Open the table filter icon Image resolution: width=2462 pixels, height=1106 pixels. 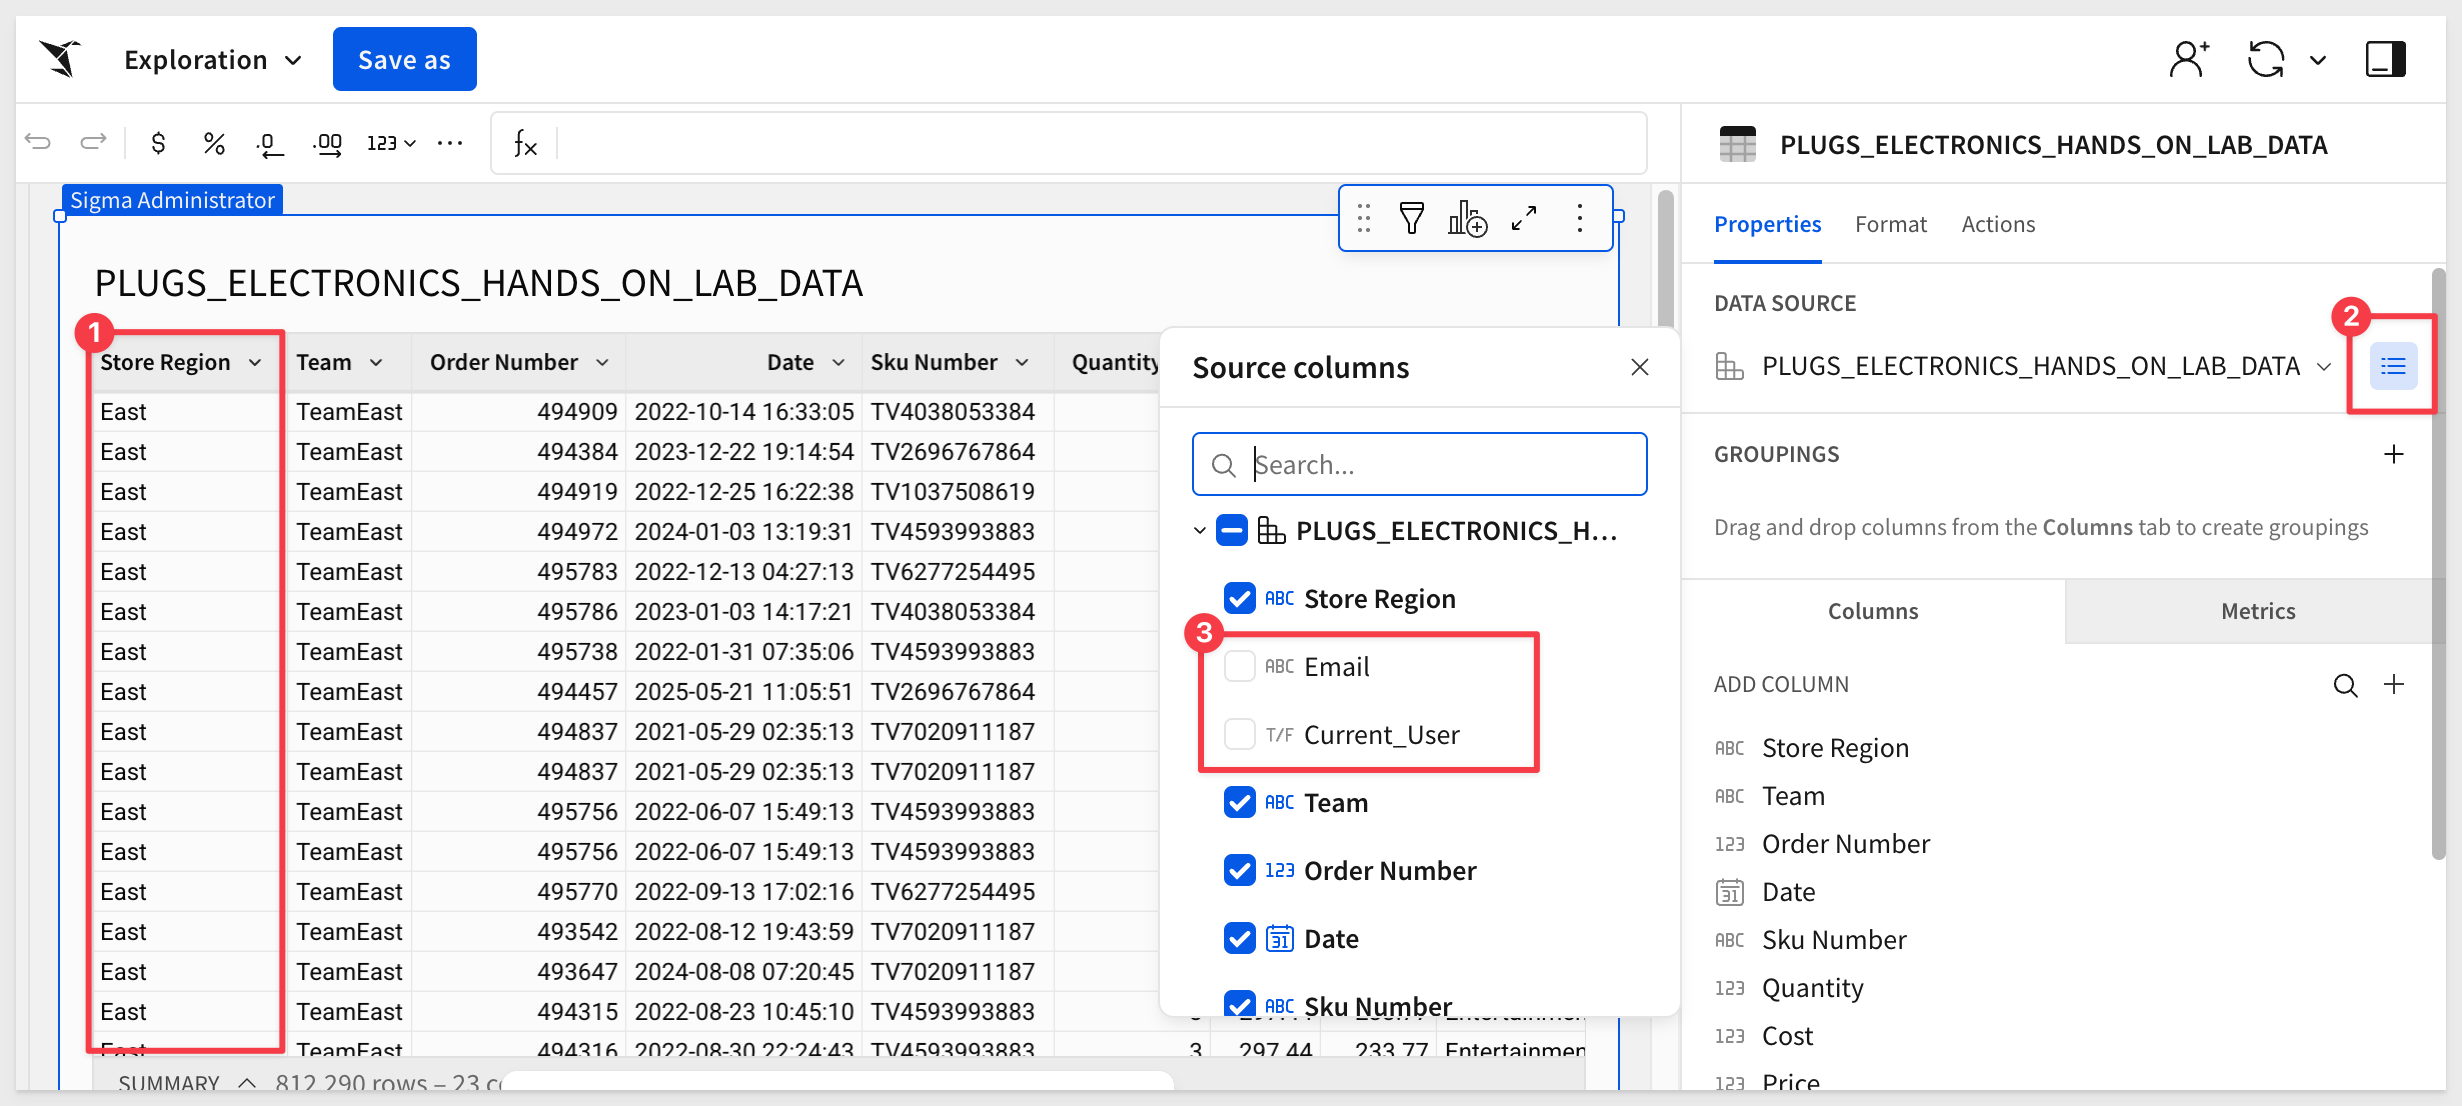point(1411,218)
